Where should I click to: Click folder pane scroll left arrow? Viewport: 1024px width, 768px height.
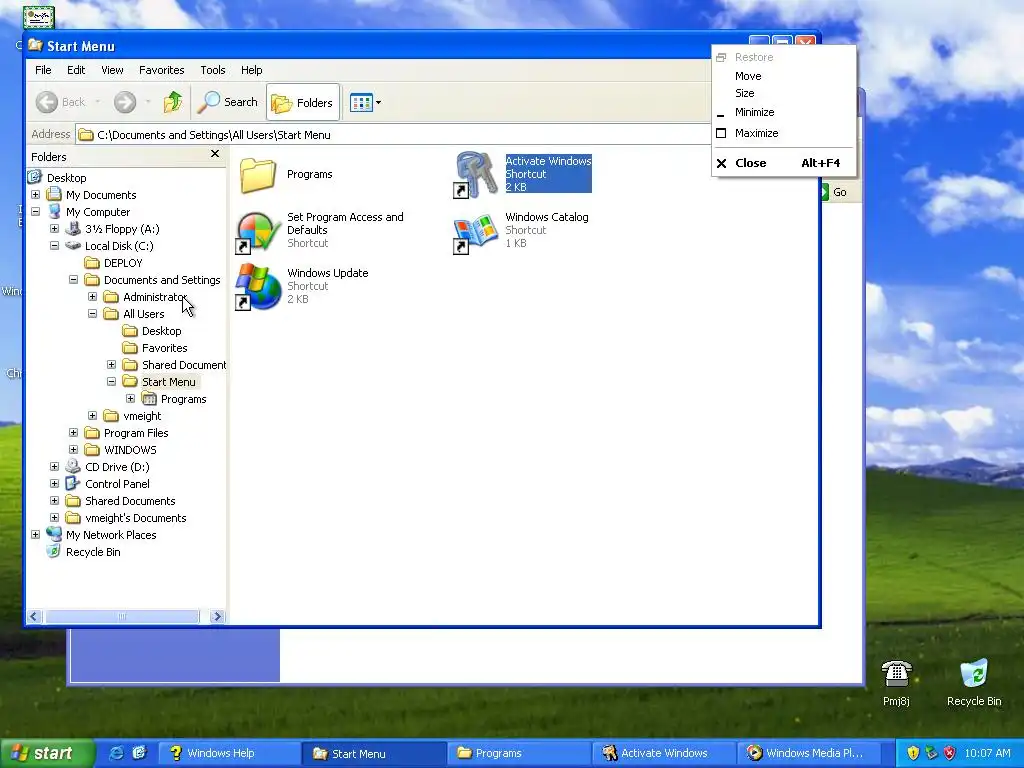click(35, 616)
